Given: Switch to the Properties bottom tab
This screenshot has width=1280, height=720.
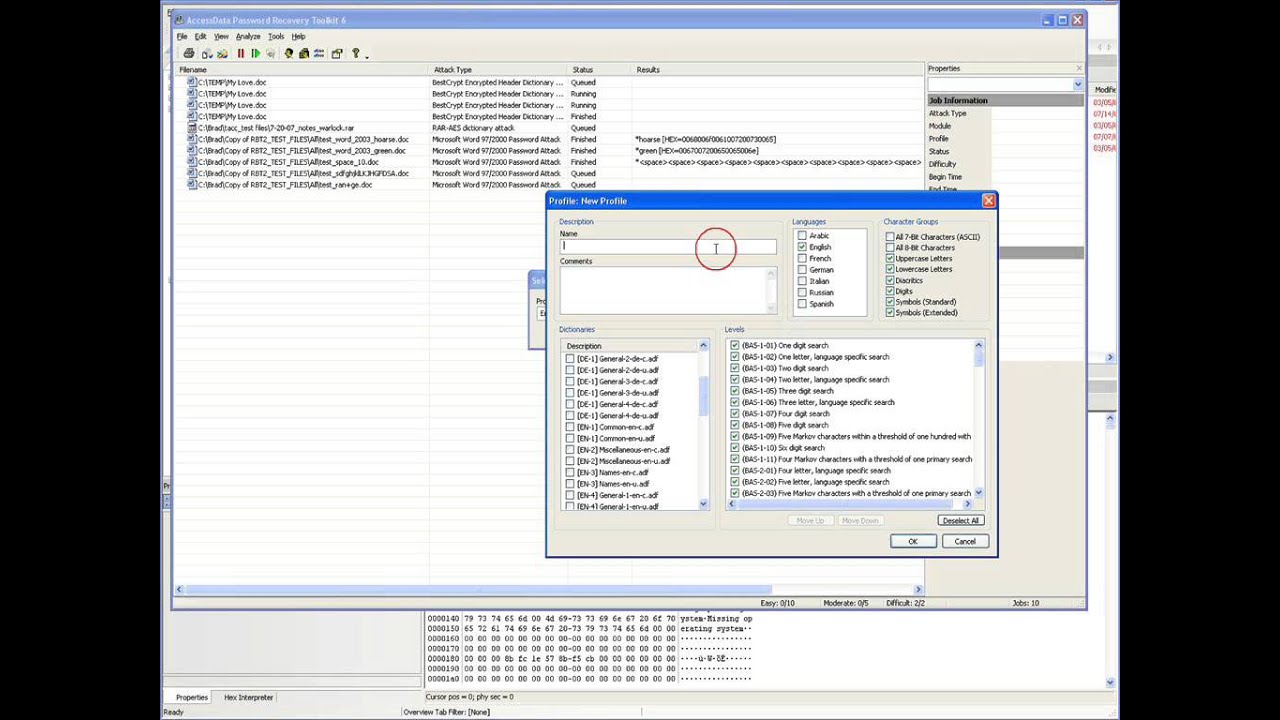Looking at the screenshot, I should coord(191,697).
